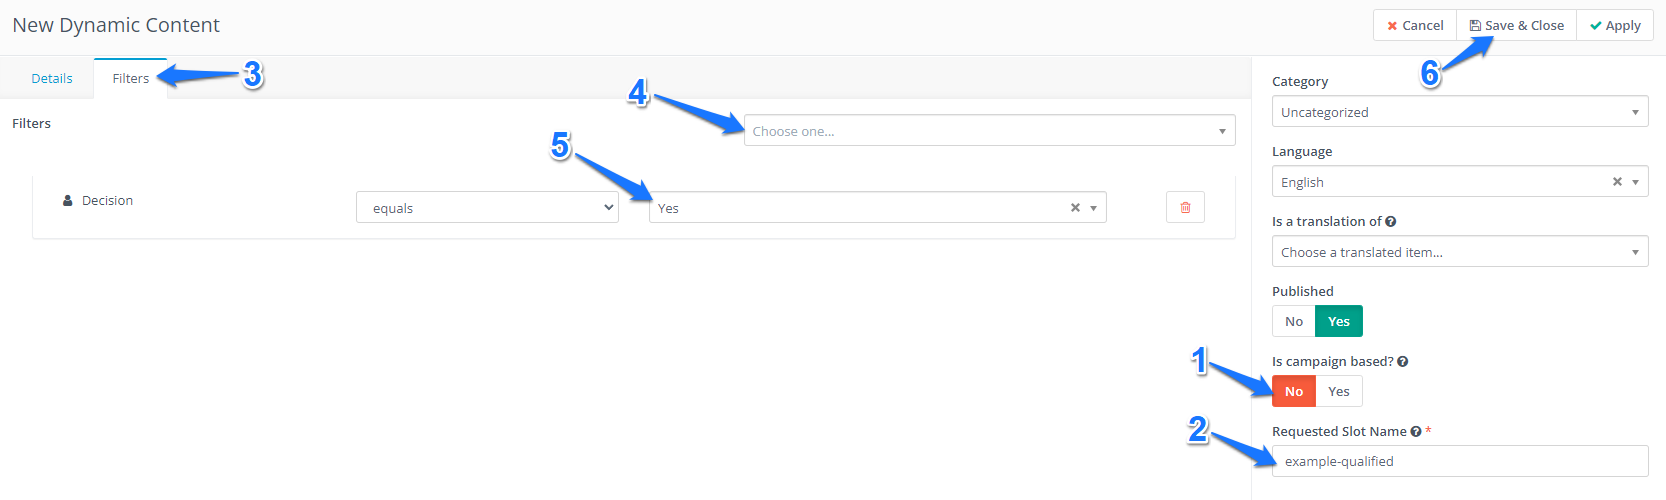Click the Requested Slot Name input field

tap(1460, 461)
